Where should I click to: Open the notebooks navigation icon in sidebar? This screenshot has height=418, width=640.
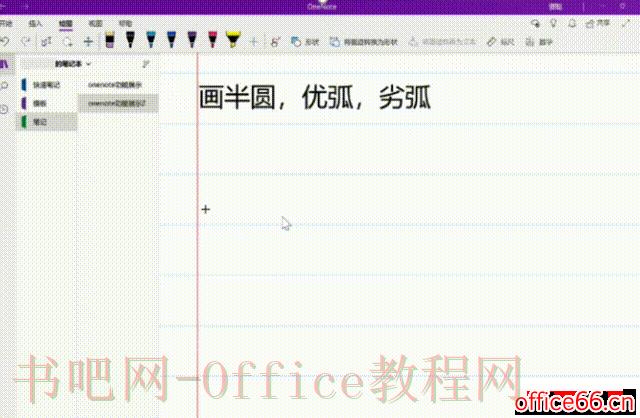click(4, 64)
